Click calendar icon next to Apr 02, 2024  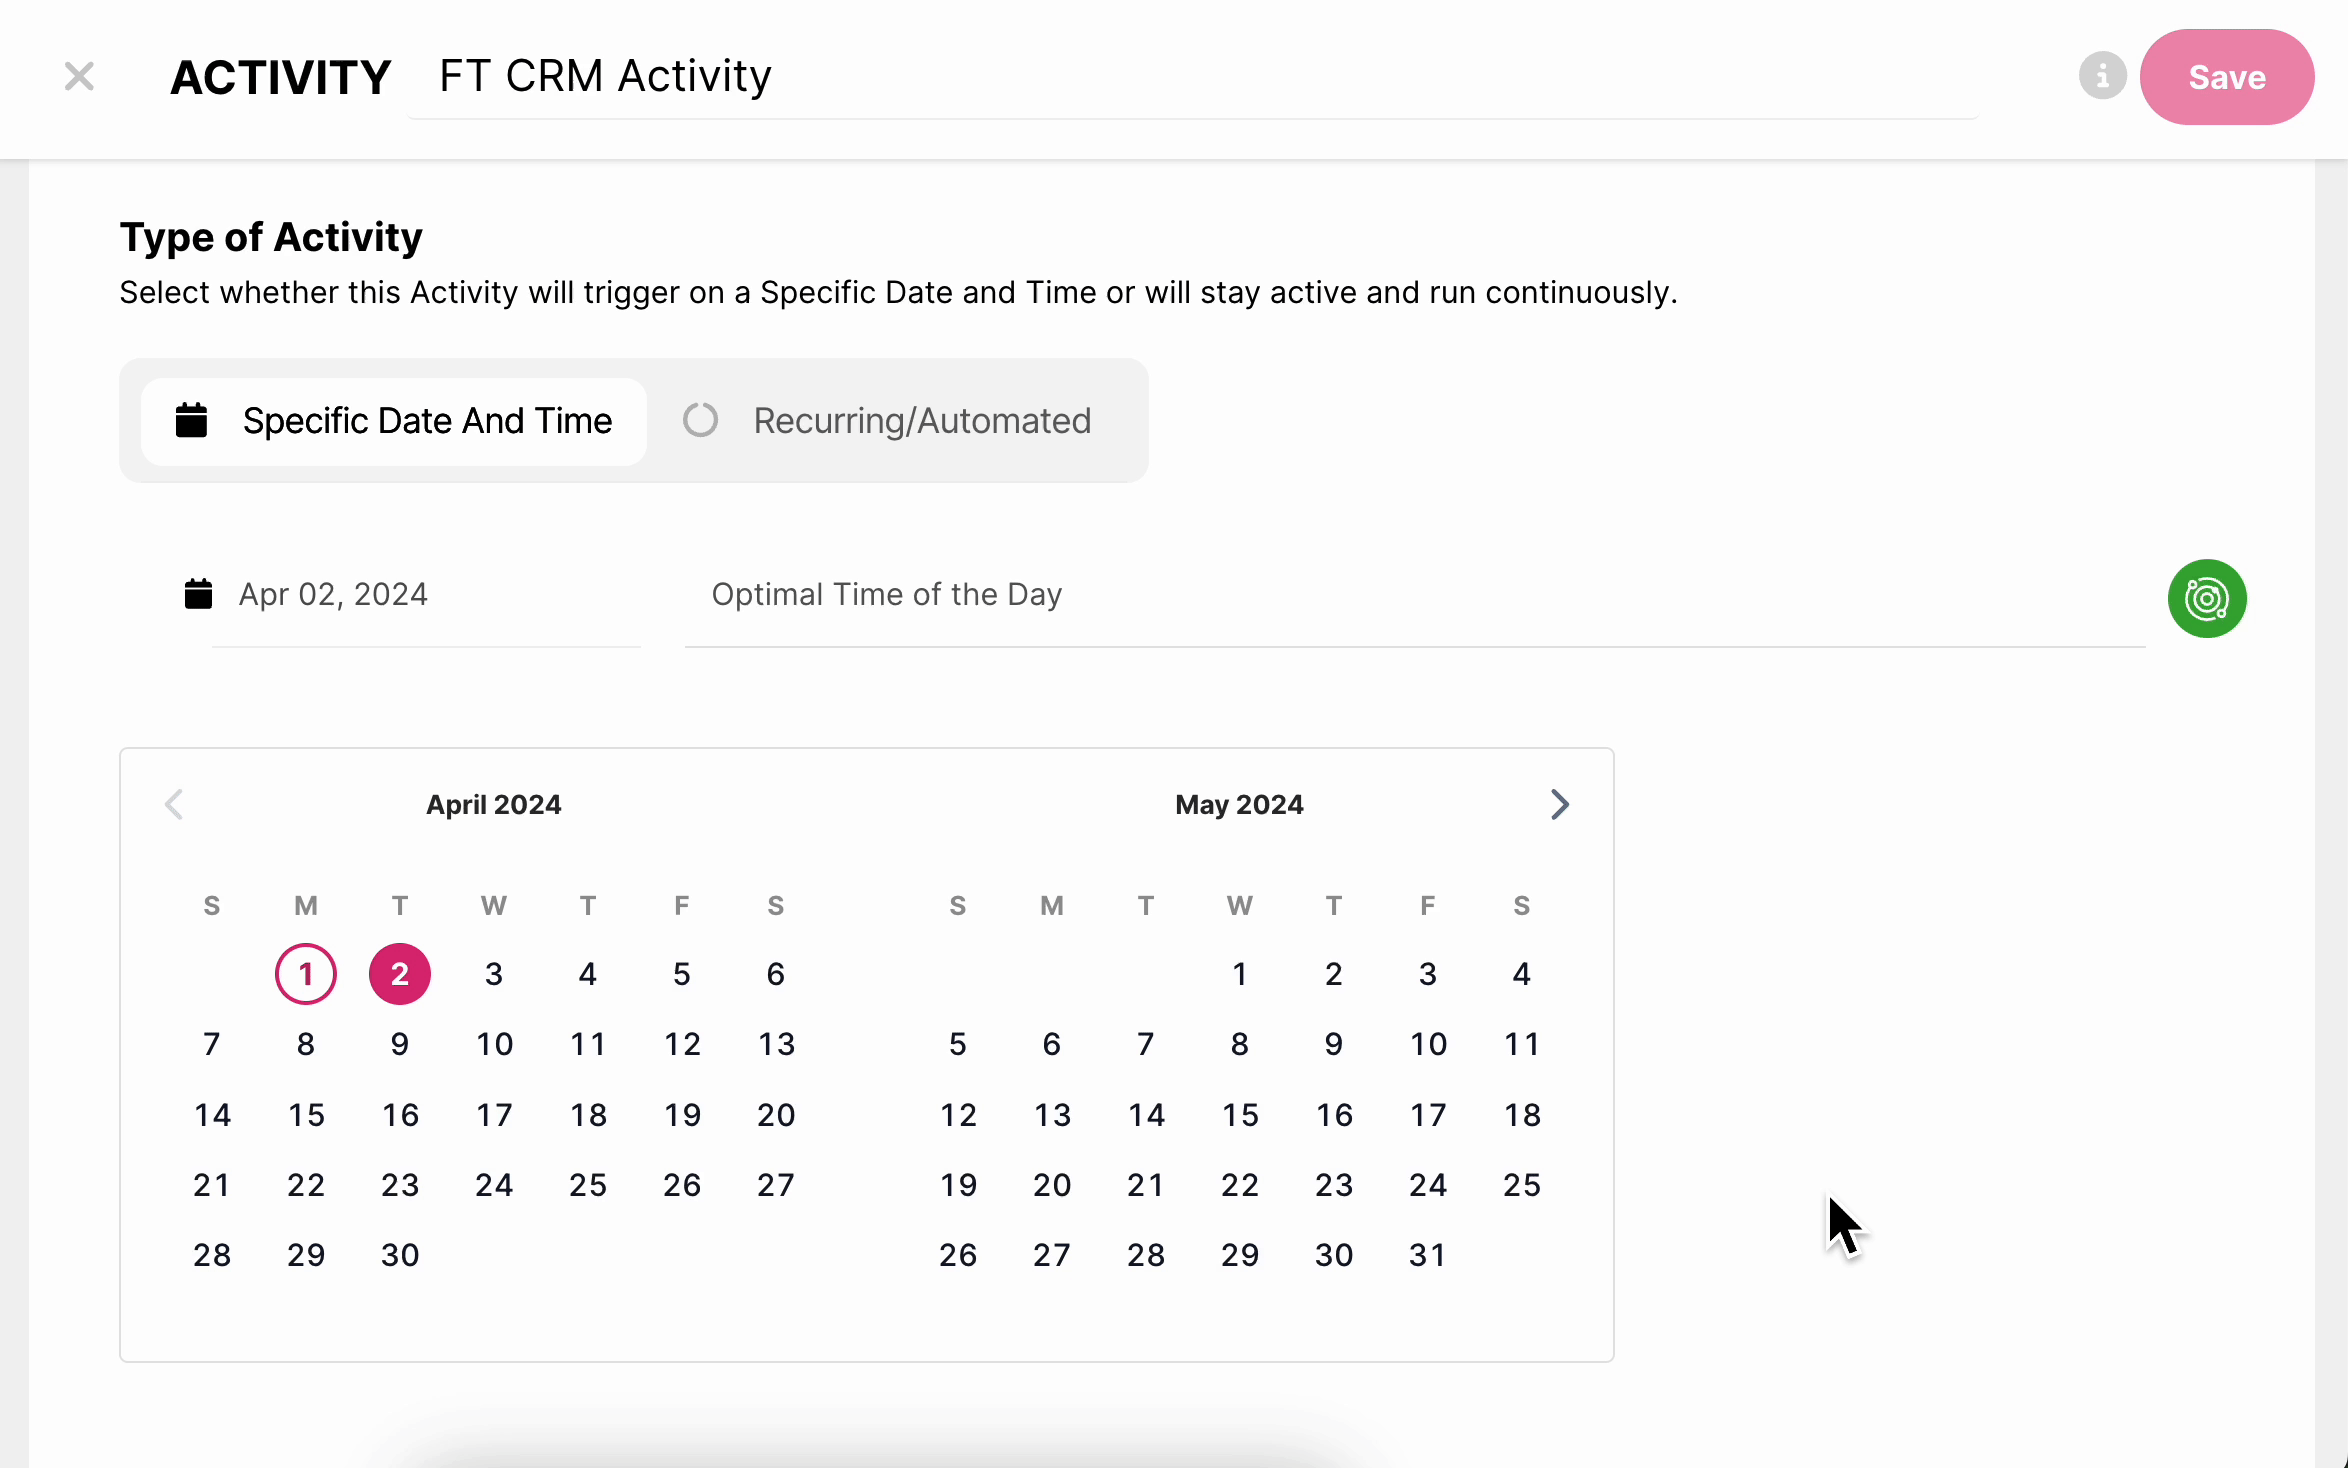tap(198, 594)
